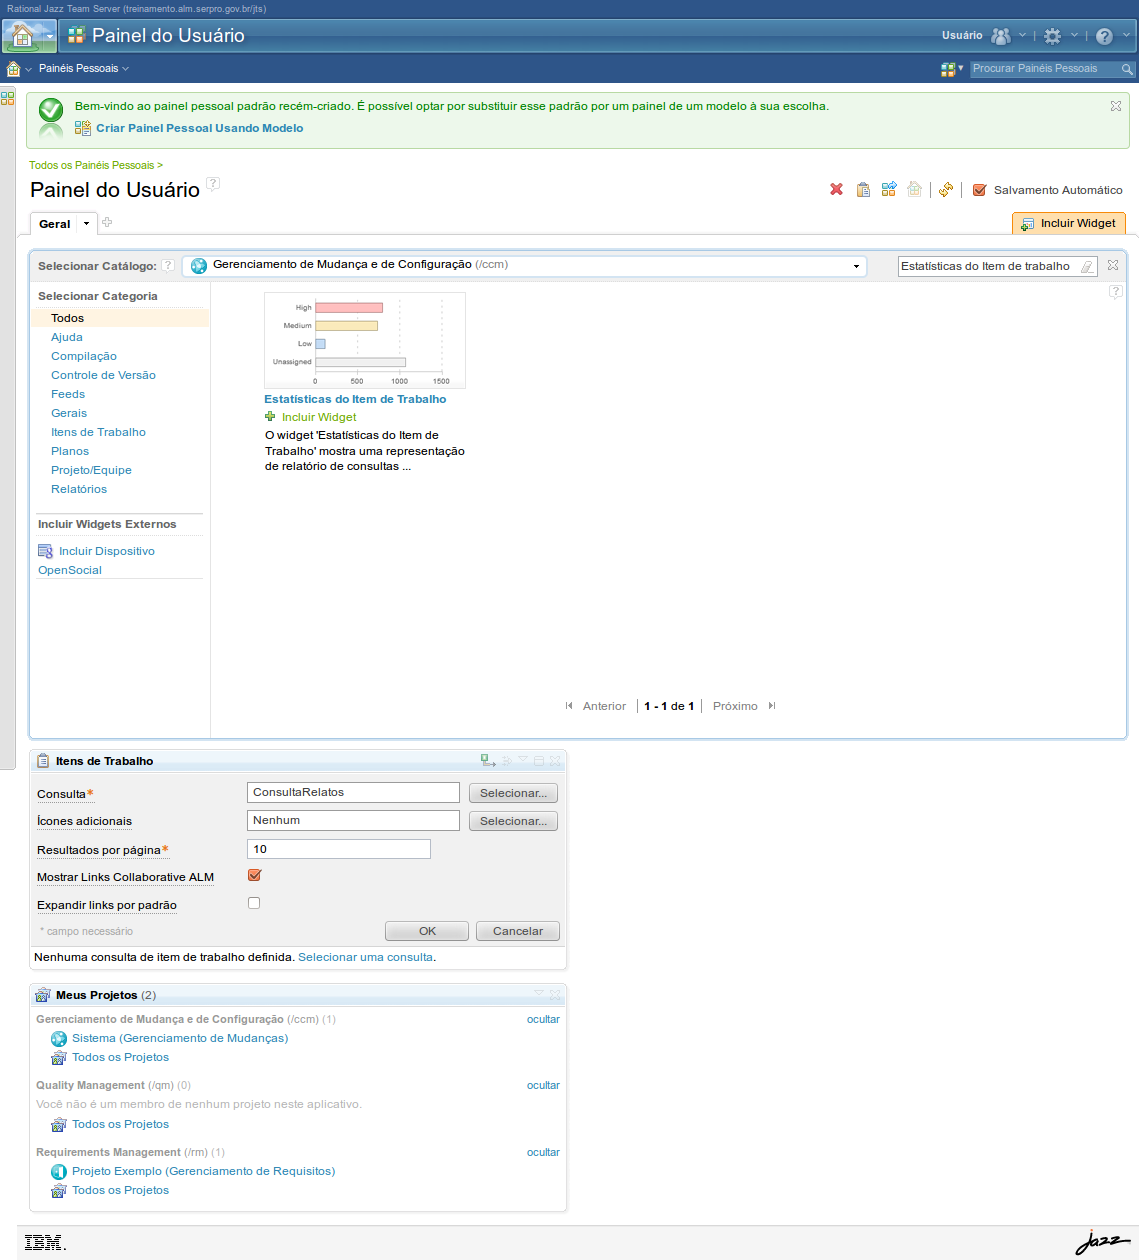Enable Expandir links por padrão checkbox
Screen dimensions: 1139x1260
tap(254, 903)
